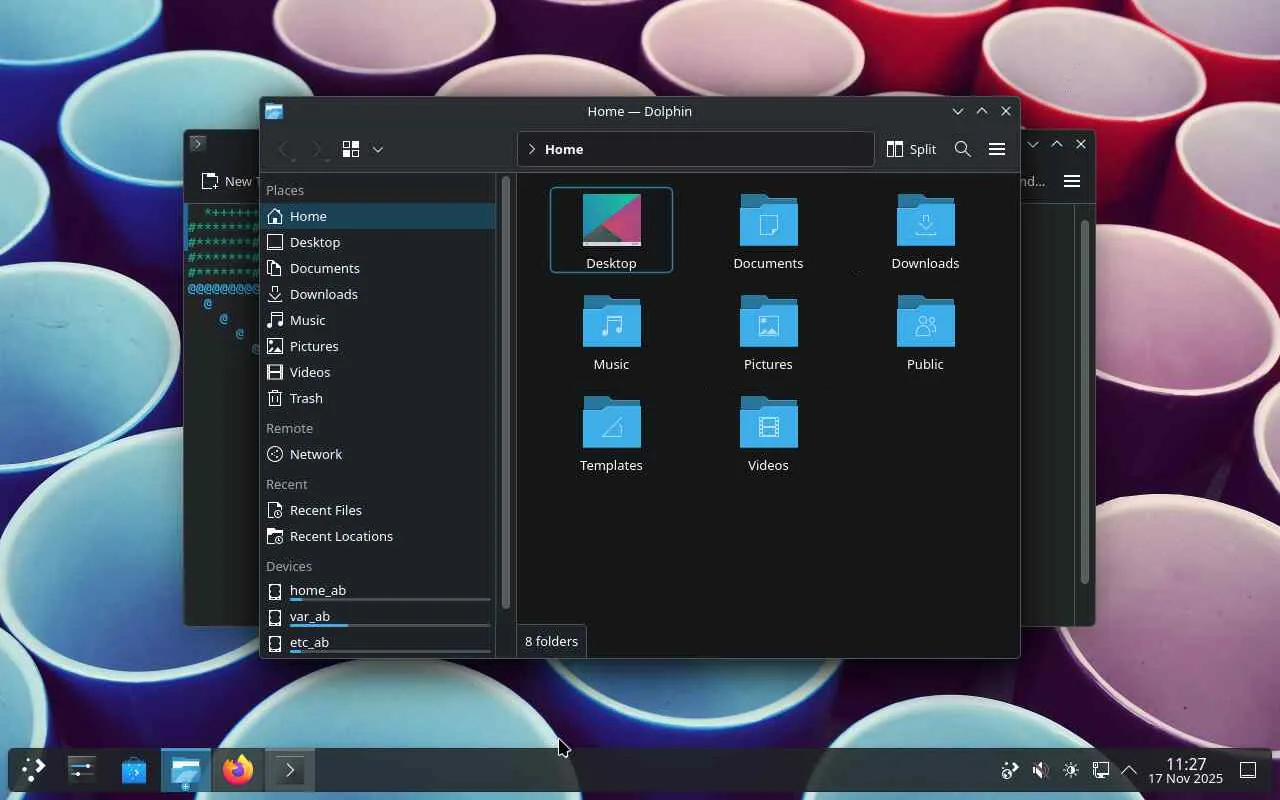Expand the Home breadcrumb chevron
The height and width of the screenshot is (800, 1280).
click(532, 149)
